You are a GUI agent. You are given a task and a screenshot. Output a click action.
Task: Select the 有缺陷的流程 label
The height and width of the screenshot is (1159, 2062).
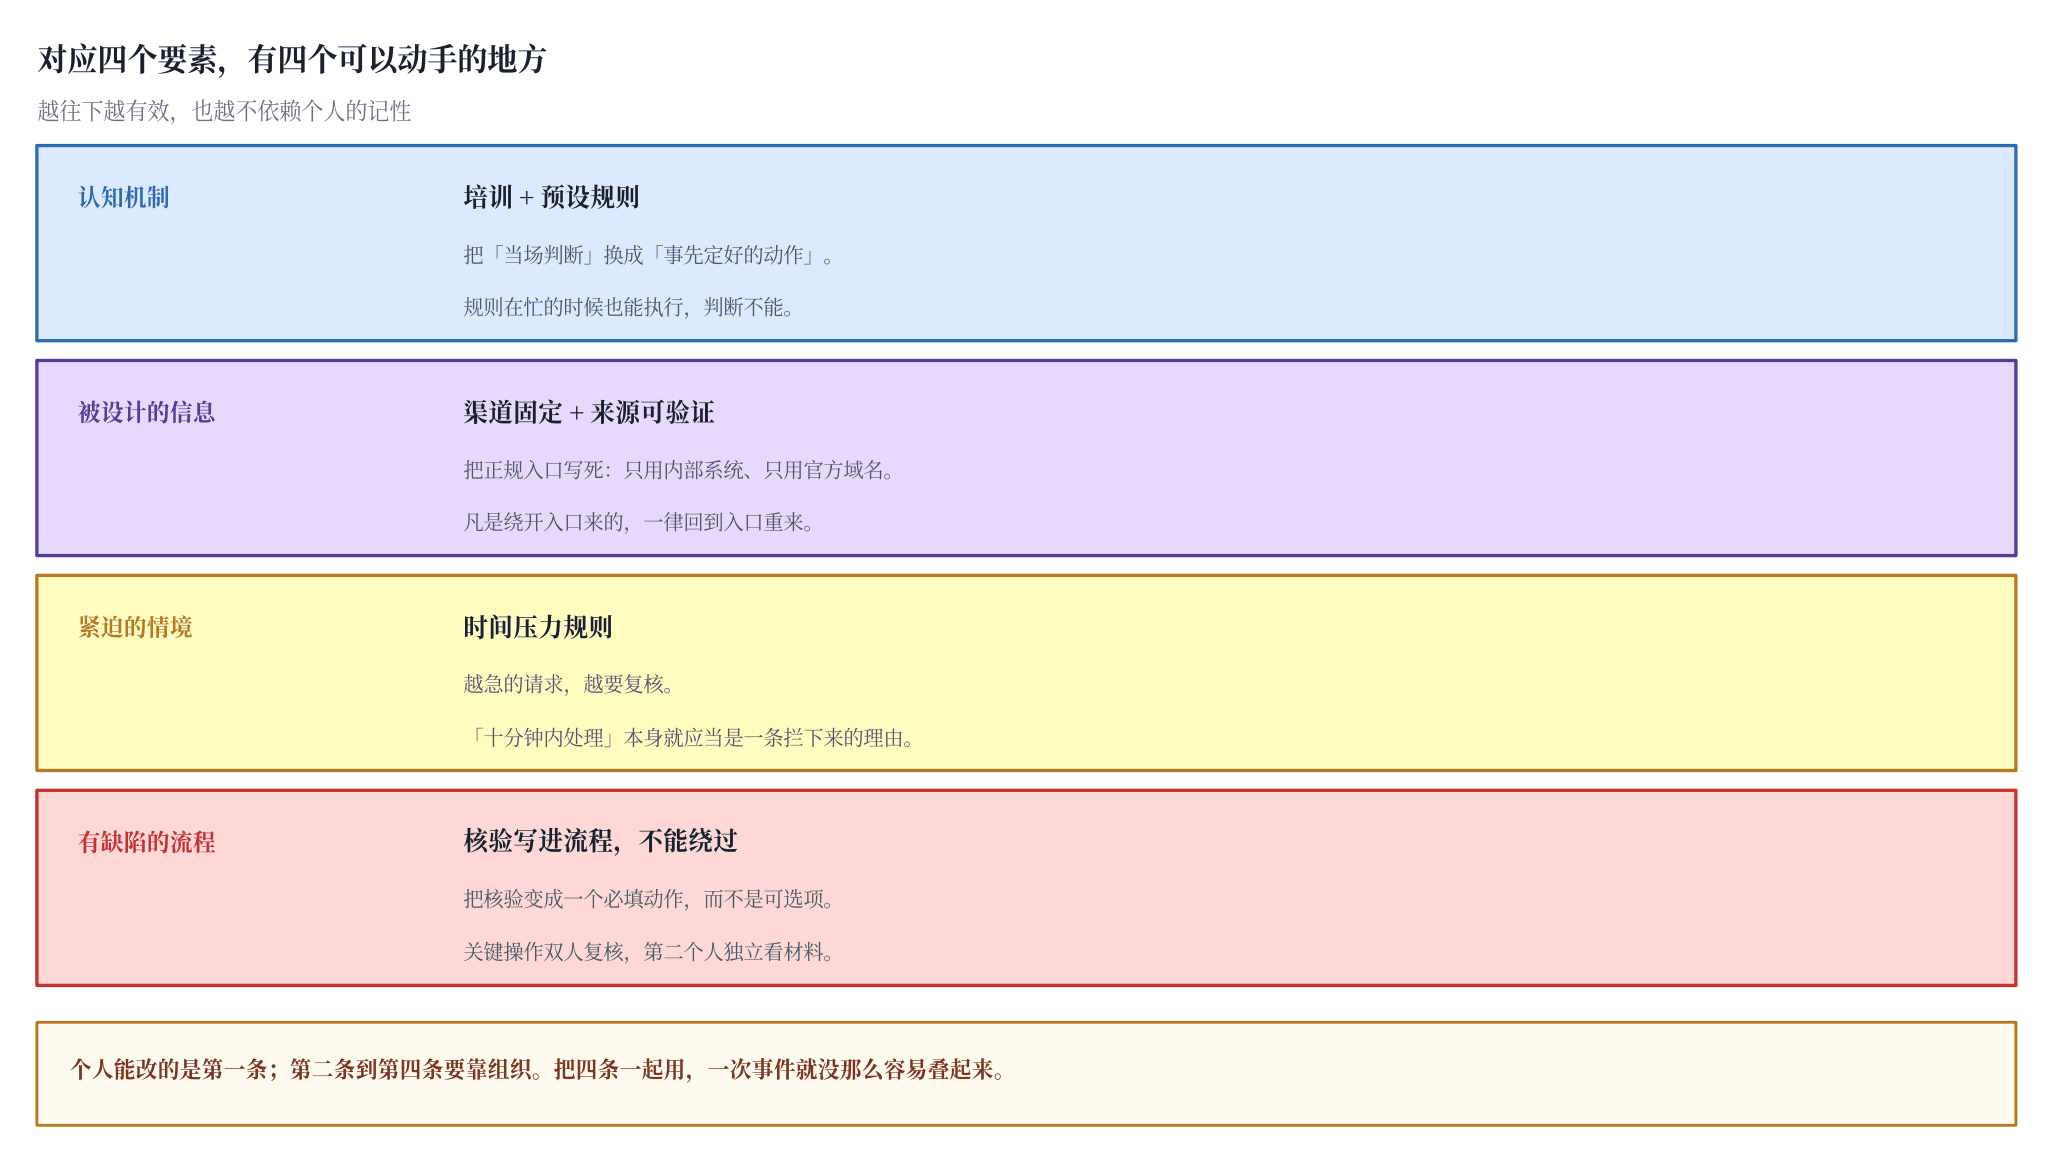[x=147, y=842]
